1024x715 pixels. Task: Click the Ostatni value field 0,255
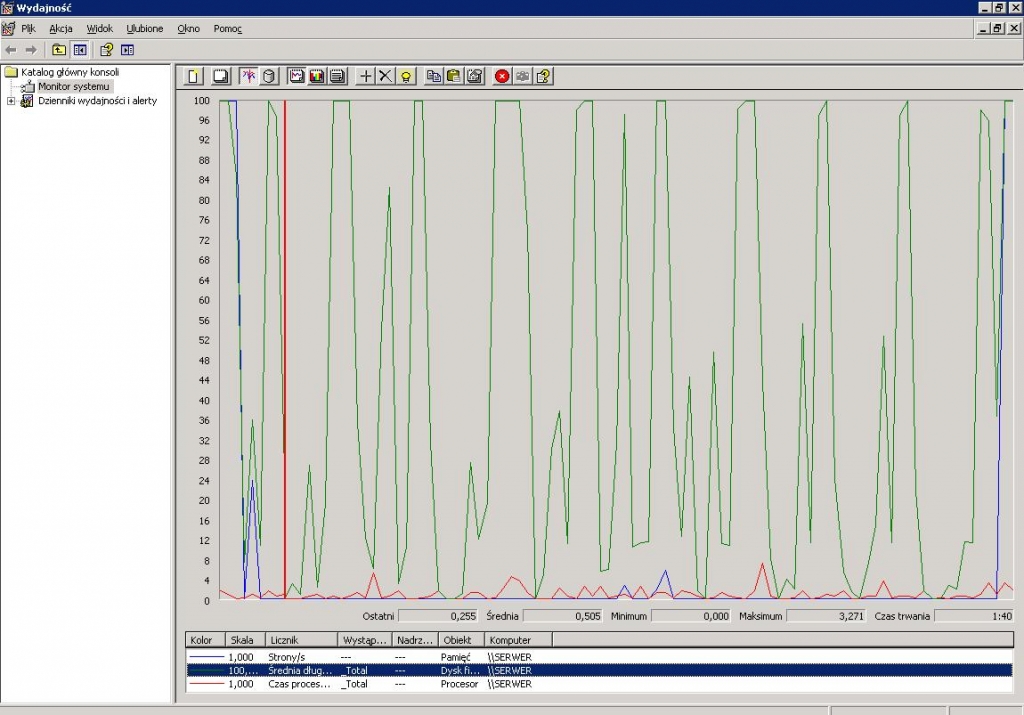pos(438,616)
